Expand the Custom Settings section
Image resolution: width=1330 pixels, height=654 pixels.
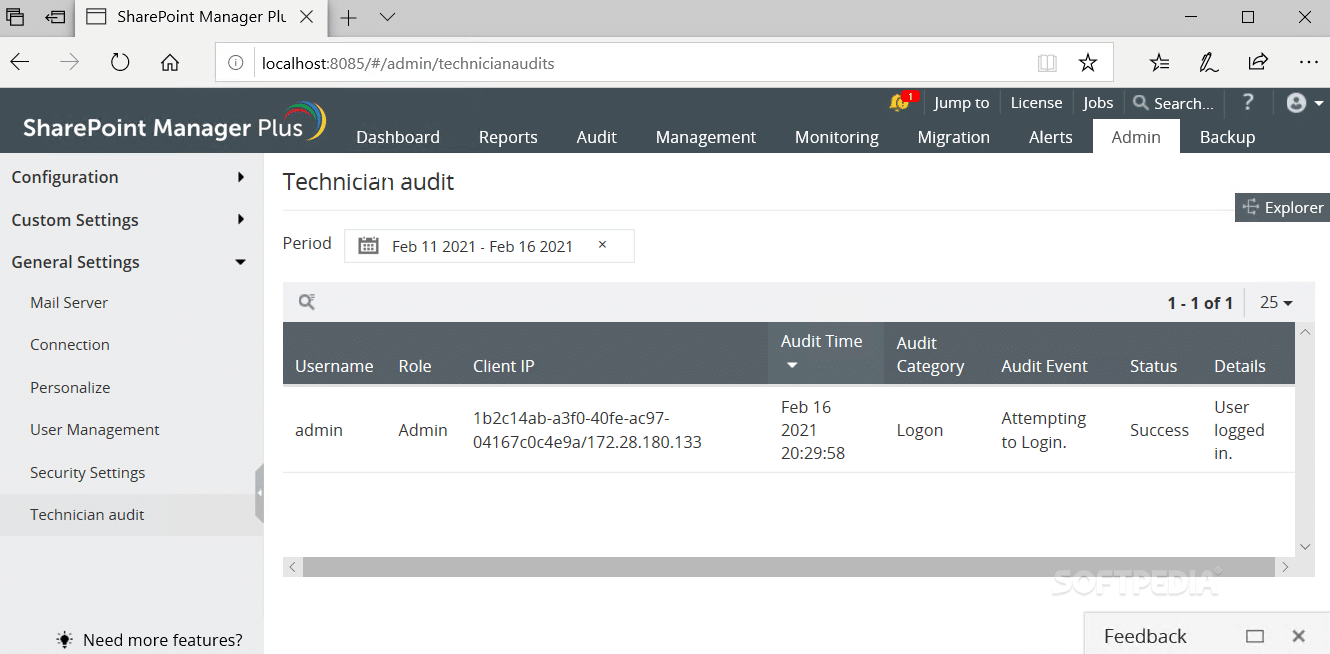(131, 220)
